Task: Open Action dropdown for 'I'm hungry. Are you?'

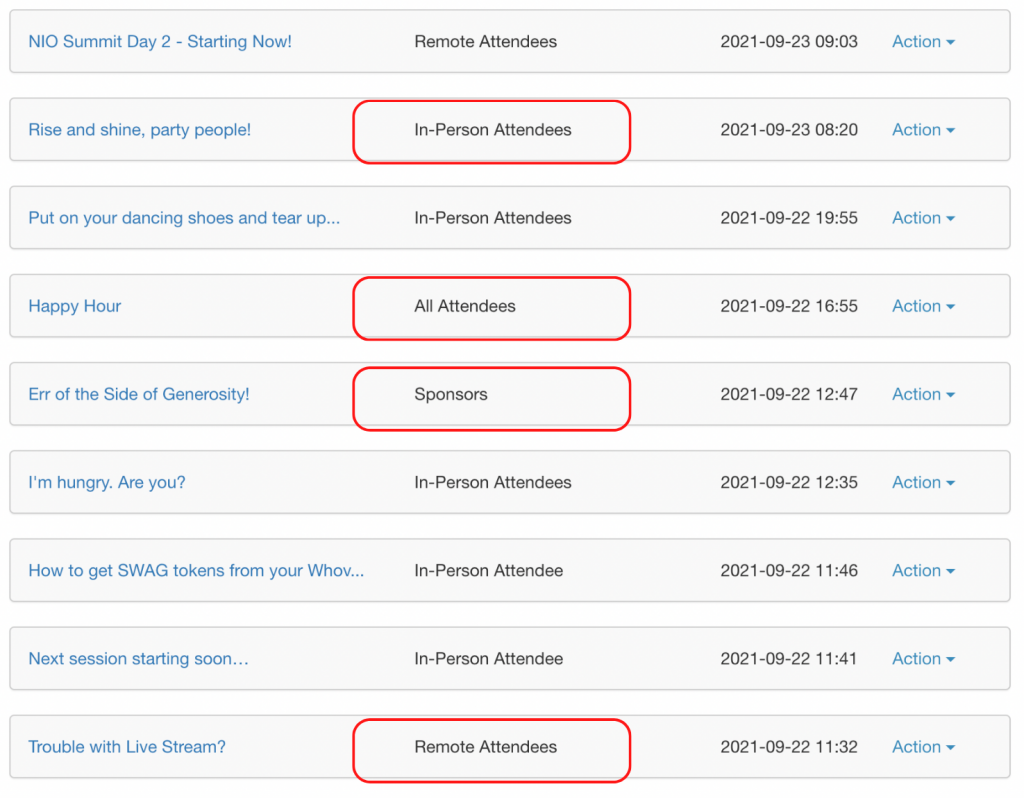Action: click(922, 482)
